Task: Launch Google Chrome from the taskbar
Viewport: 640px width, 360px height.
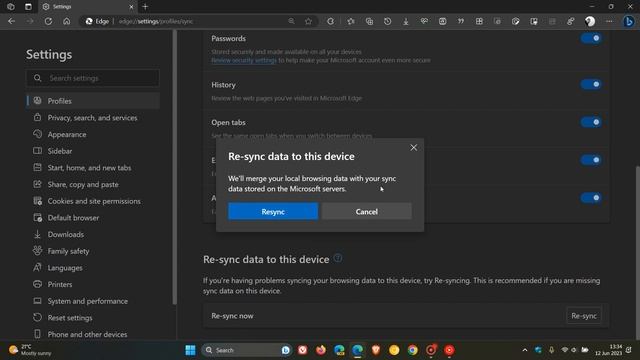Action: 413,350
